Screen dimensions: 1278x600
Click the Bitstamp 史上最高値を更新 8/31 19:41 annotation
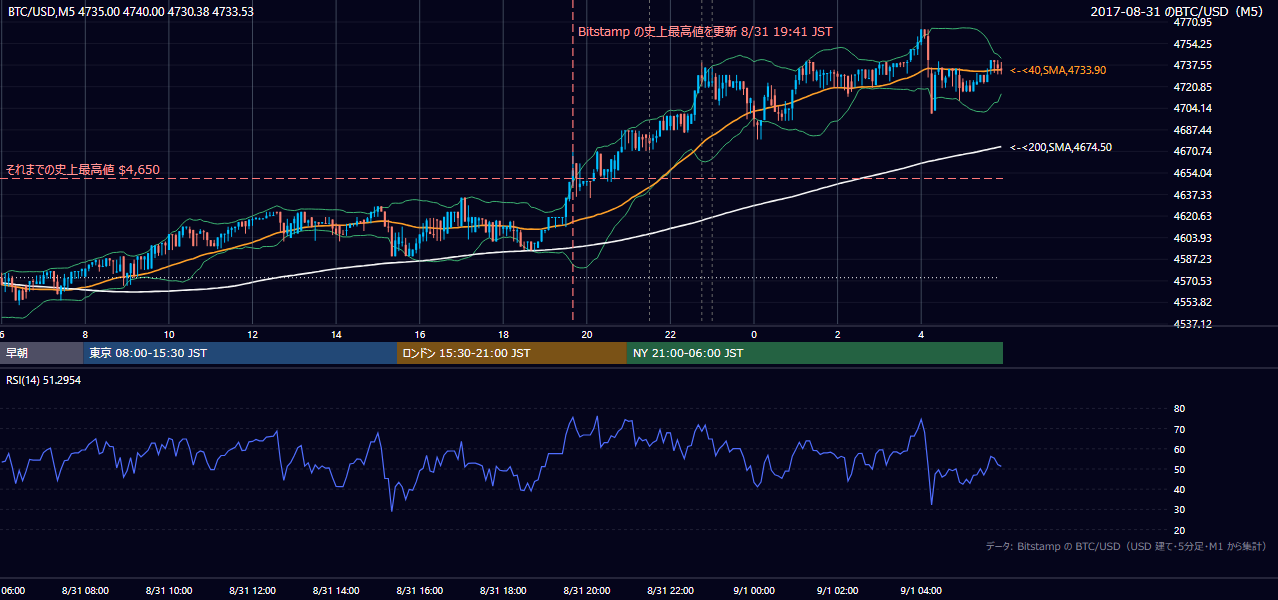point(705,31)
